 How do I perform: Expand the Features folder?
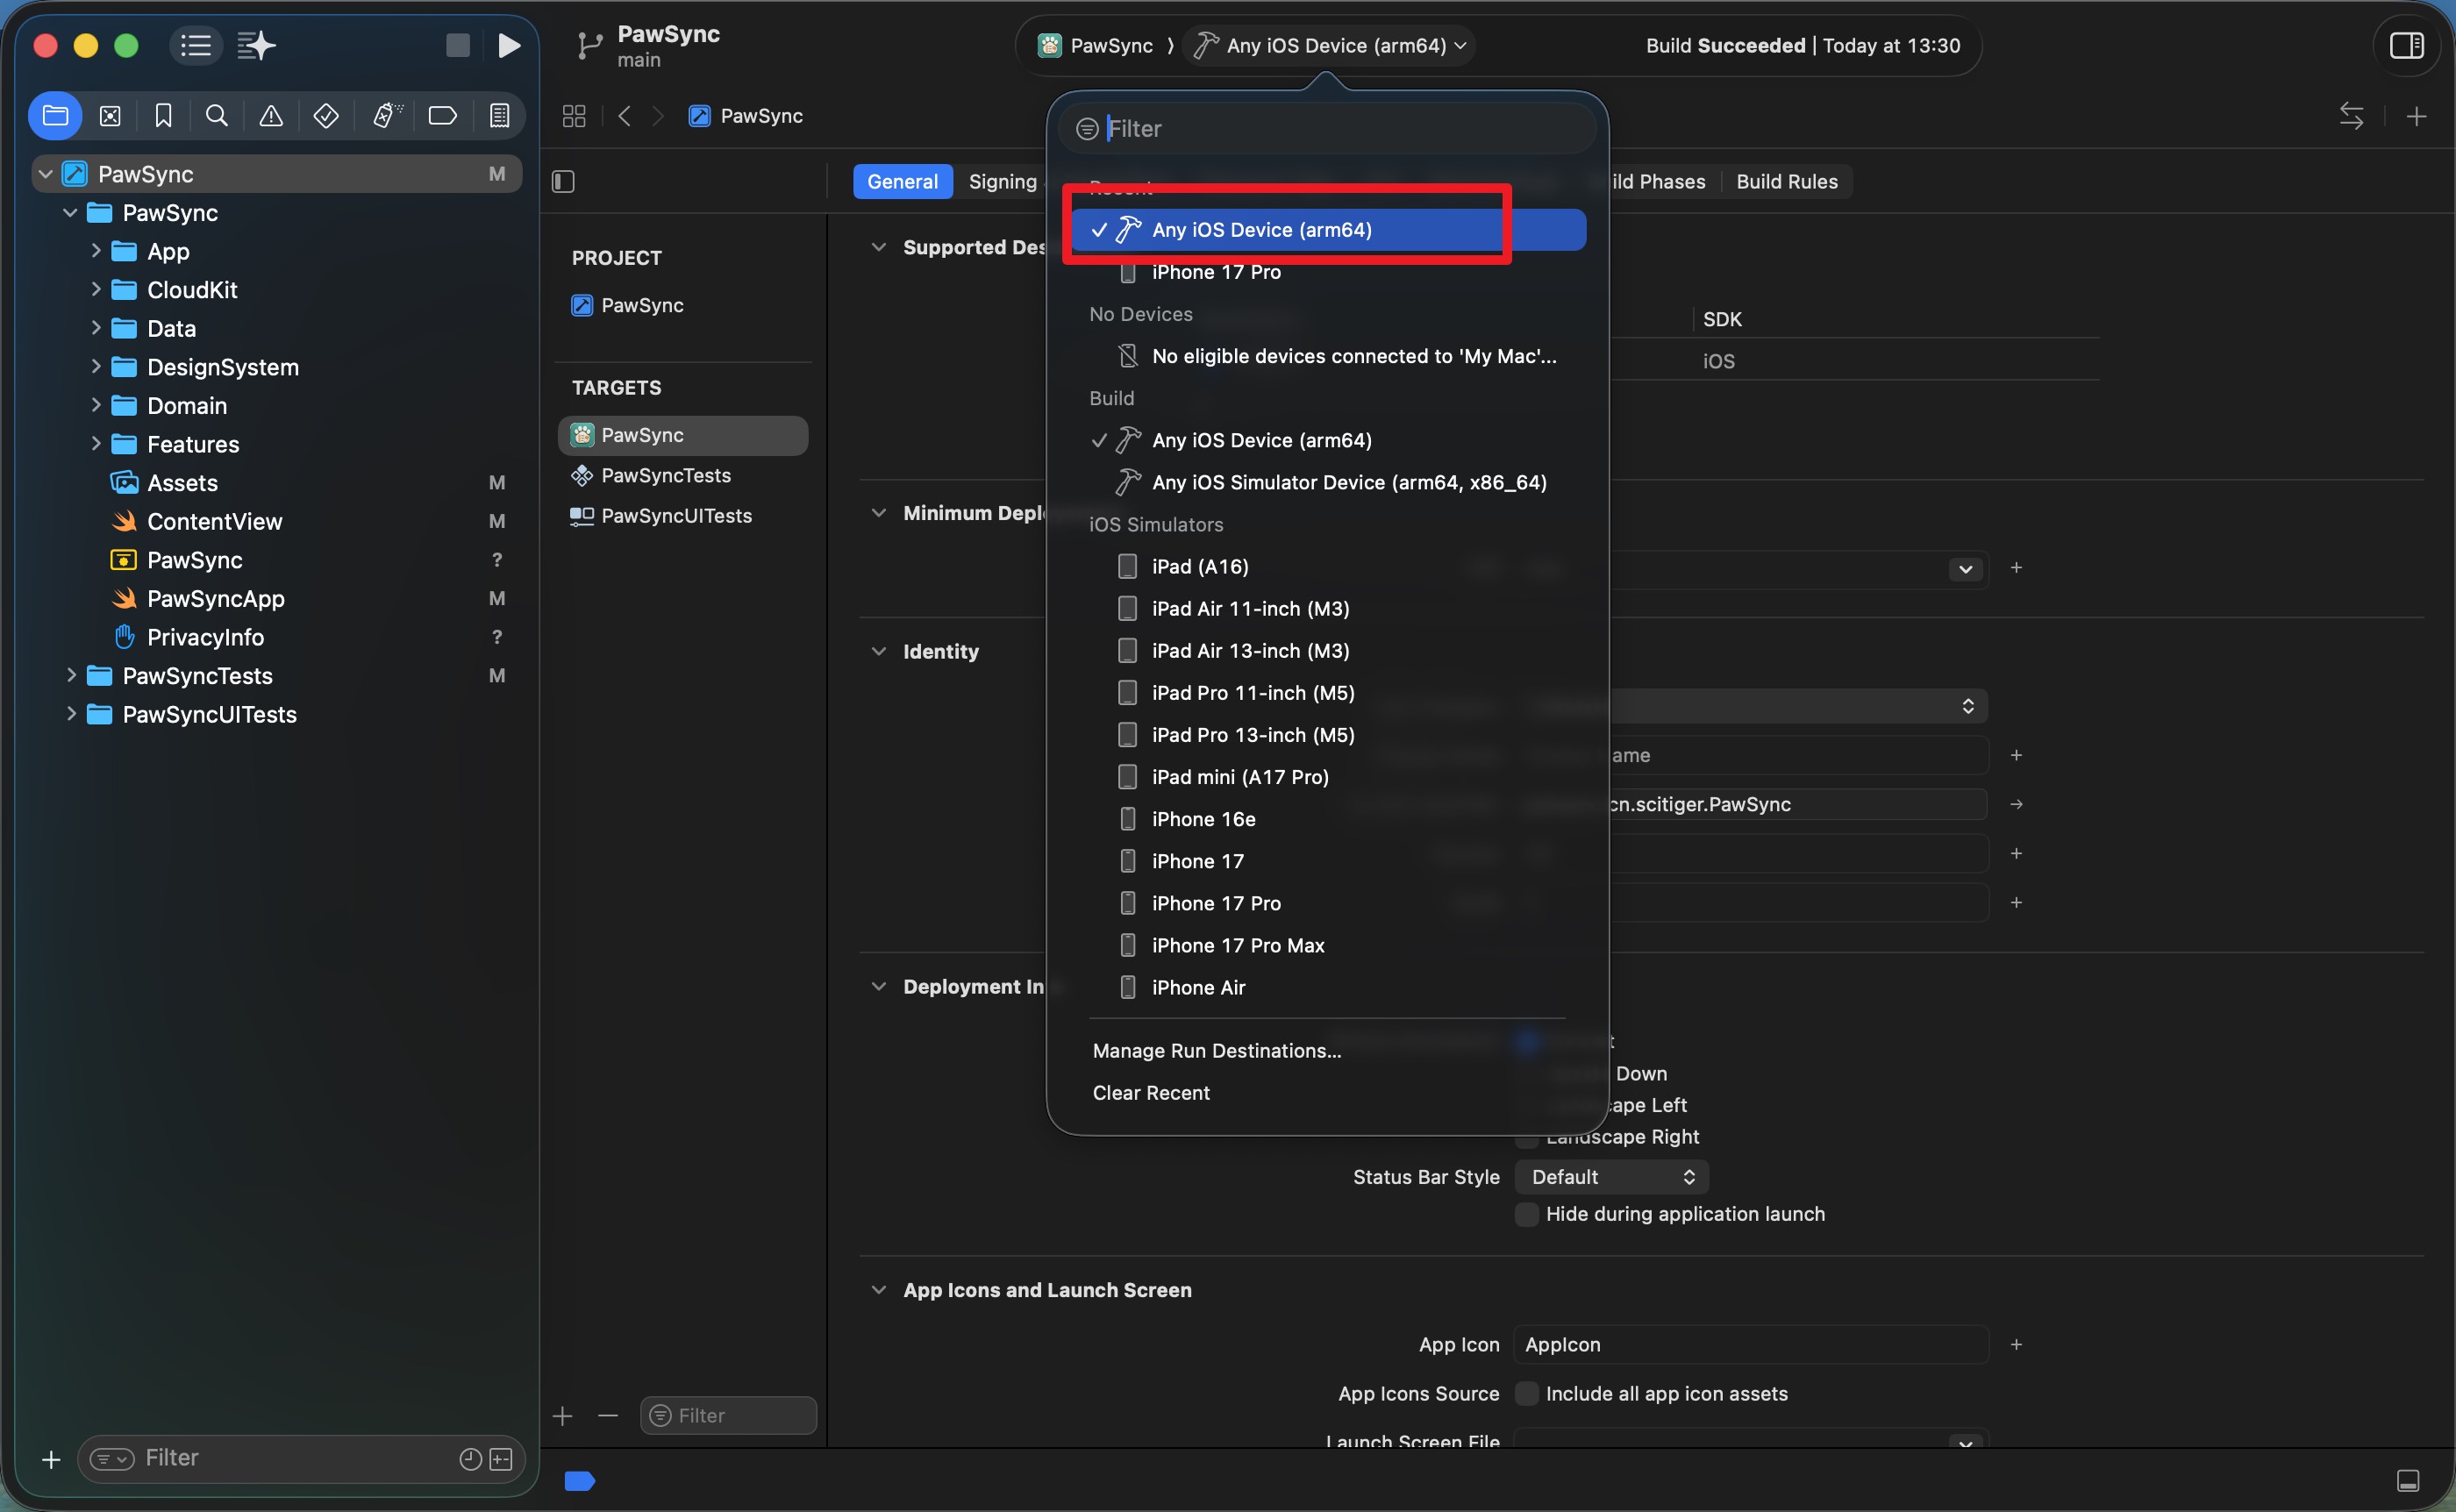click(x=96, y=444)
